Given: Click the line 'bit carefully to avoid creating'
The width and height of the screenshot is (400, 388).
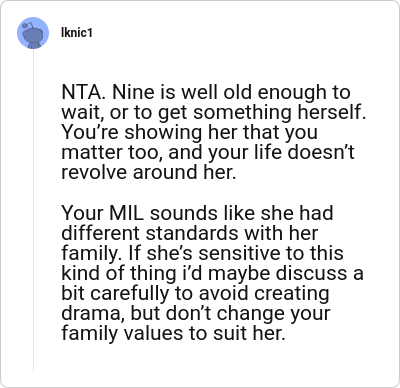Looking at the screenshot, I should [x=195, y=293].
